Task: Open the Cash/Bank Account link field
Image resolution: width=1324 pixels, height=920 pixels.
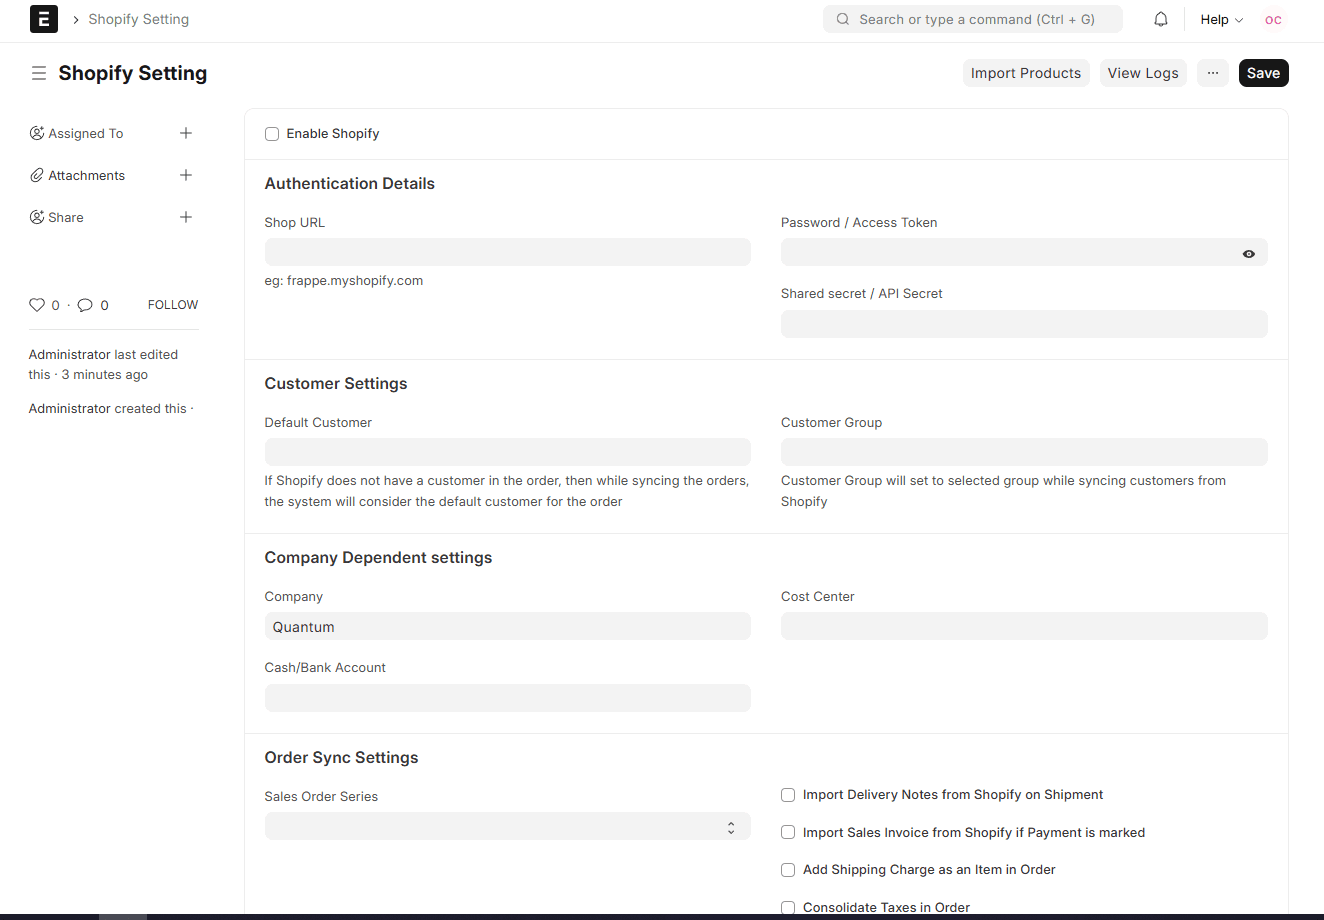Action: click(508, 698)
